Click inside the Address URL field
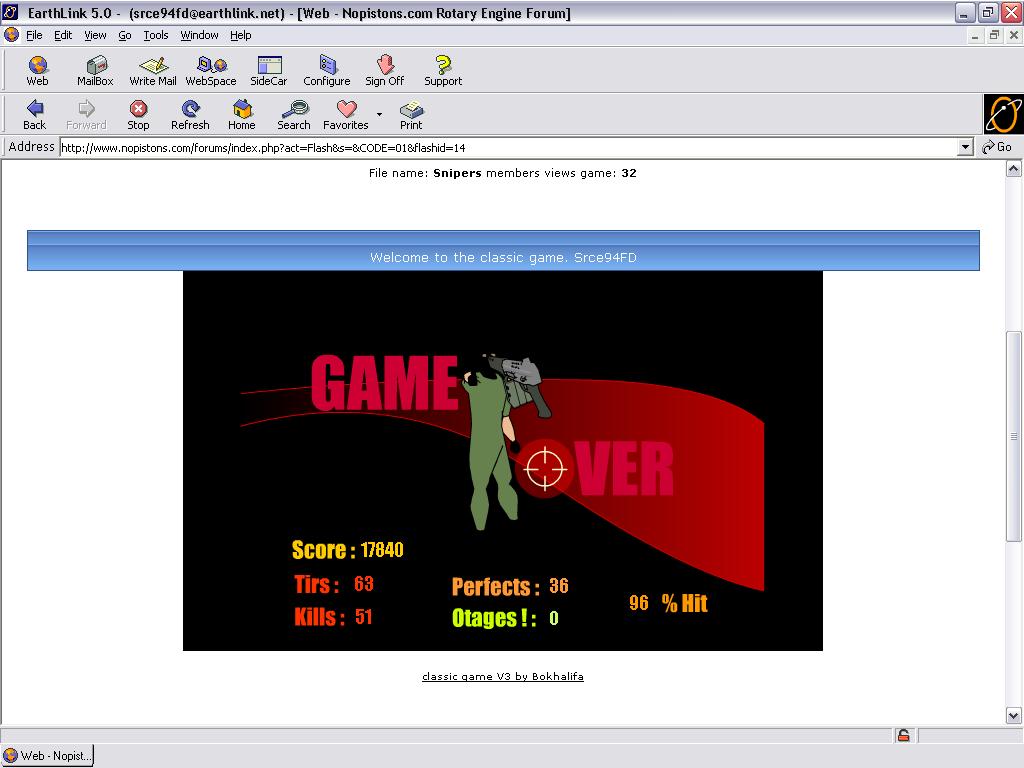The image size is (1024, 768). [x=500, y=148]
